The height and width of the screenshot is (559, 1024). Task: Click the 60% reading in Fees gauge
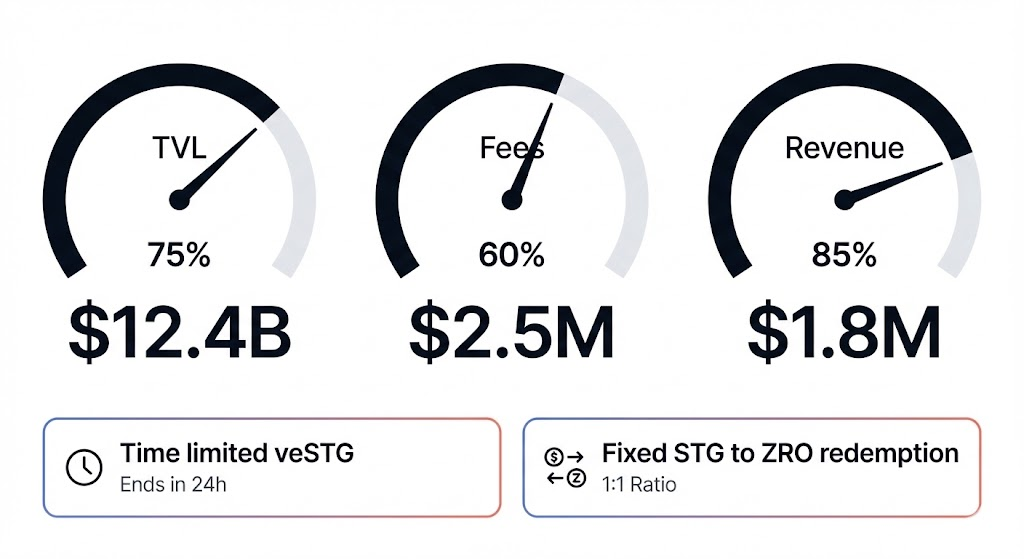click(x=512, y=255)
